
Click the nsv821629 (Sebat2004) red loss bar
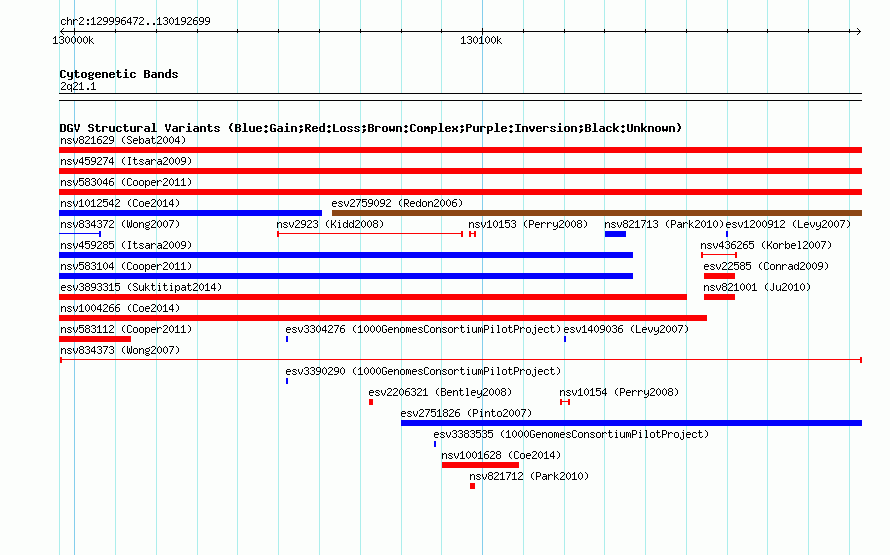460,150
